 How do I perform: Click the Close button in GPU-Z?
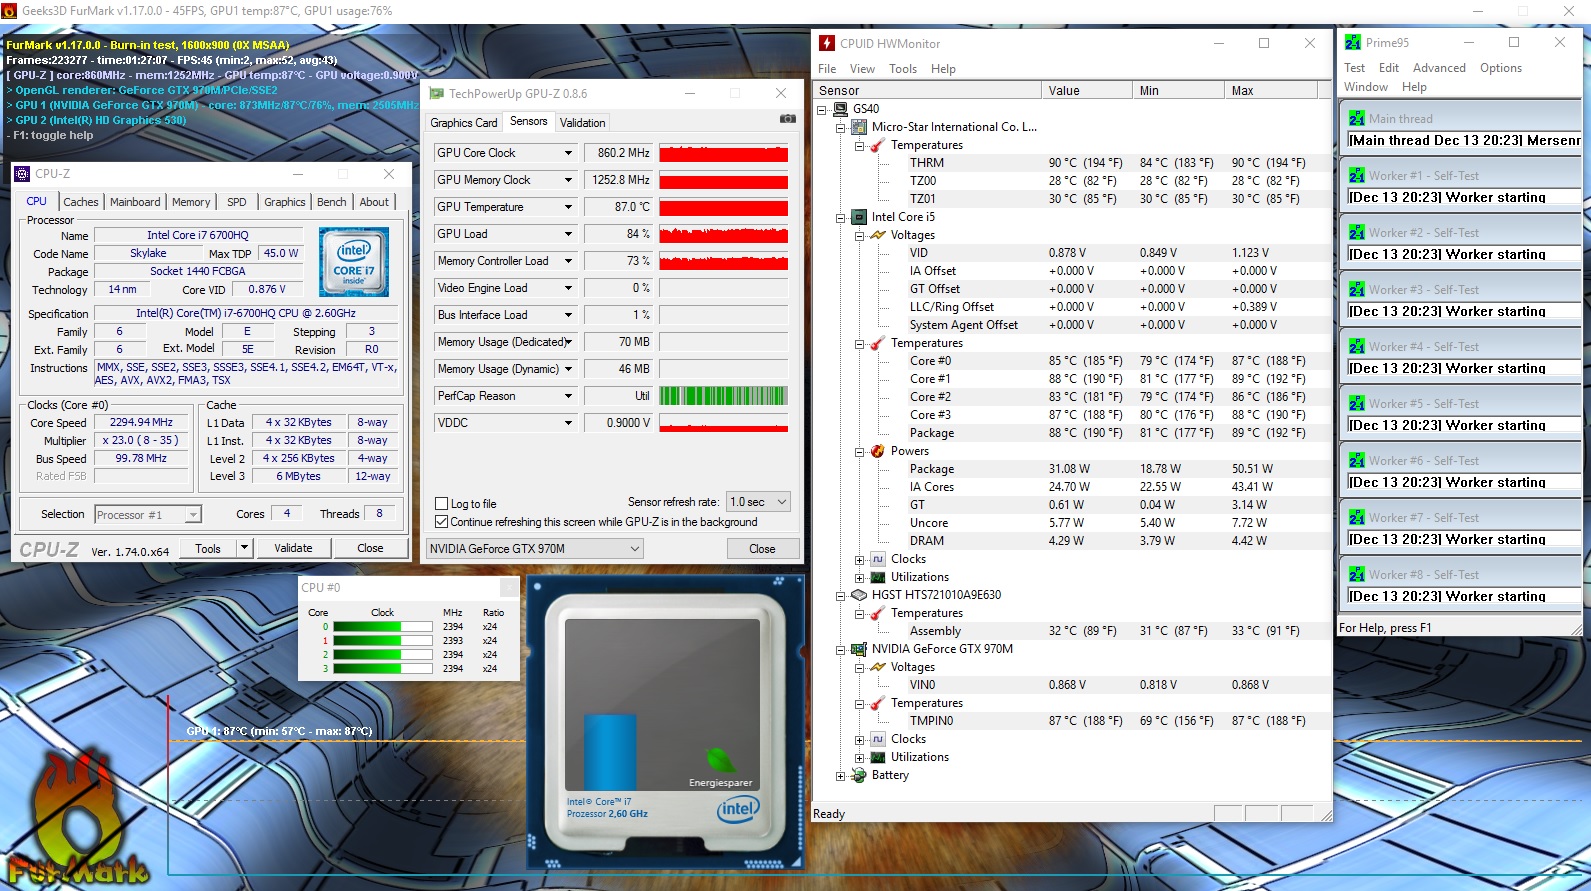coord(762,549)
